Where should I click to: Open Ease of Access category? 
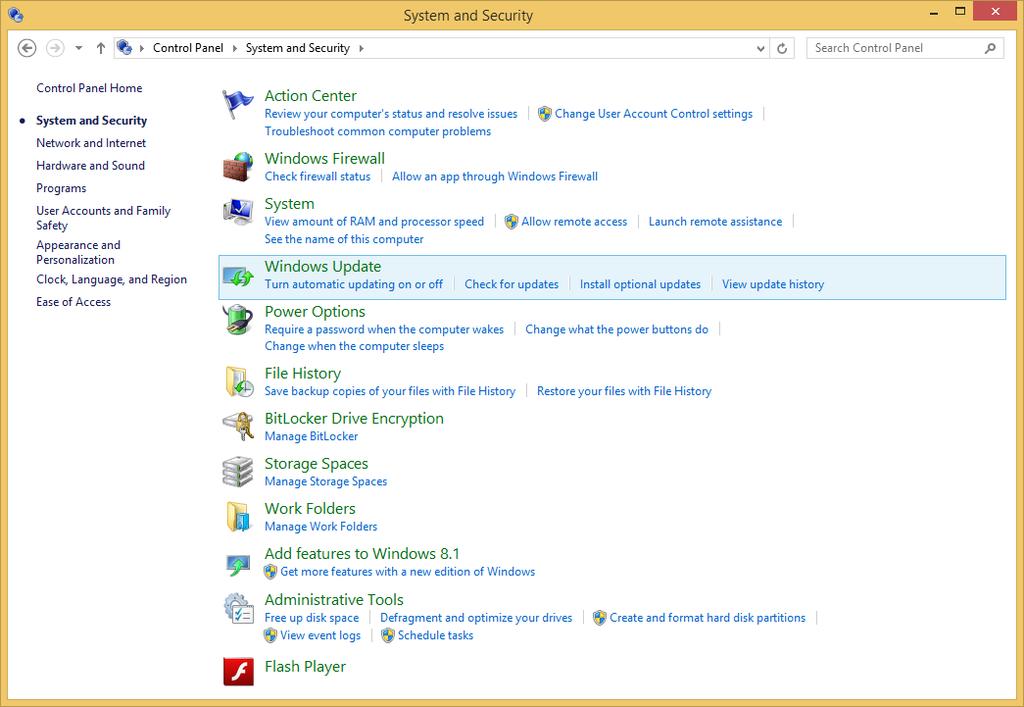coord(73,302)
